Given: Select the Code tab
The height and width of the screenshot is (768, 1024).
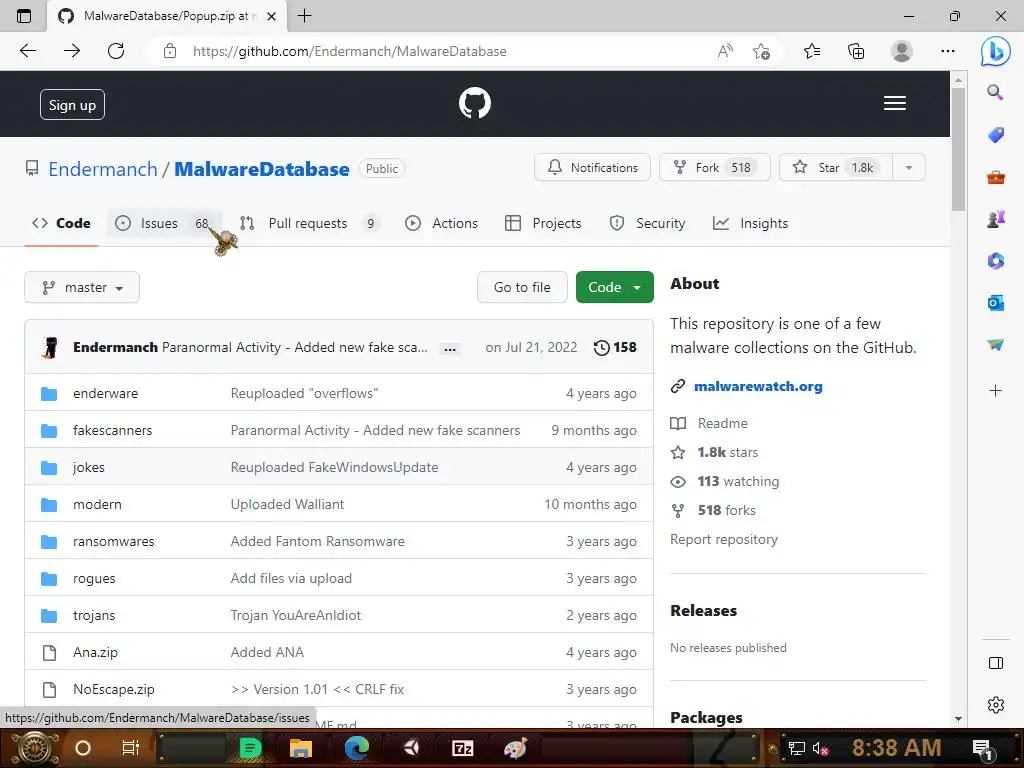Looking at the screenshot, I should [61, 223].
